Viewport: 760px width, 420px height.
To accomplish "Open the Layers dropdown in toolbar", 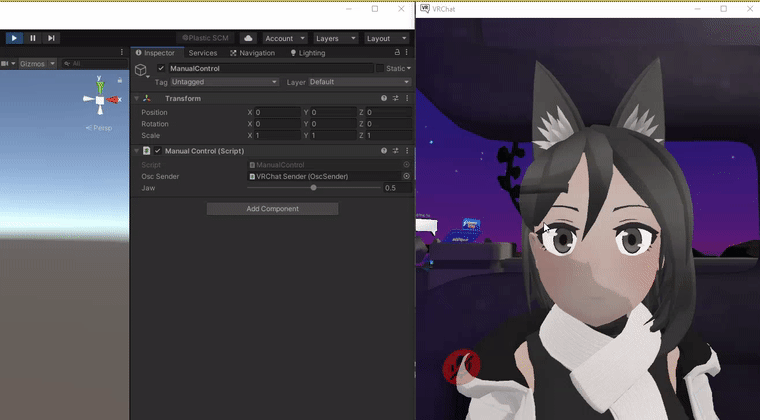I will tap(335, 38).
